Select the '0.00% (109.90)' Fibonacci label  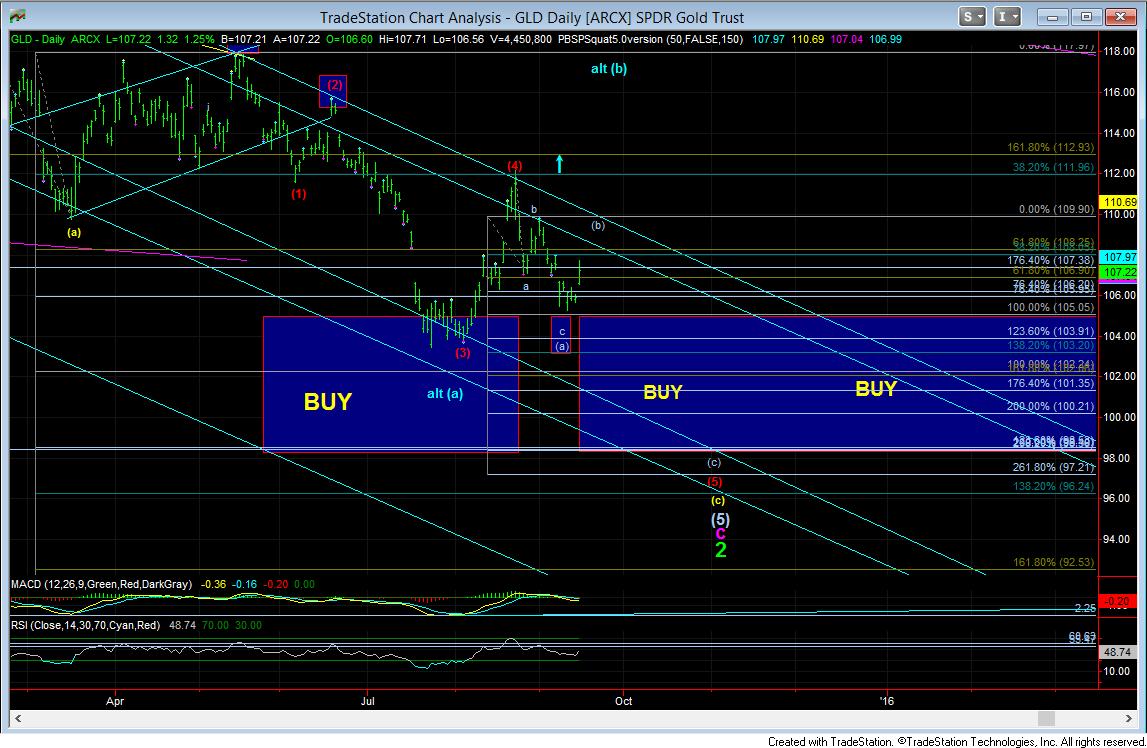(x=1056, y=209)
